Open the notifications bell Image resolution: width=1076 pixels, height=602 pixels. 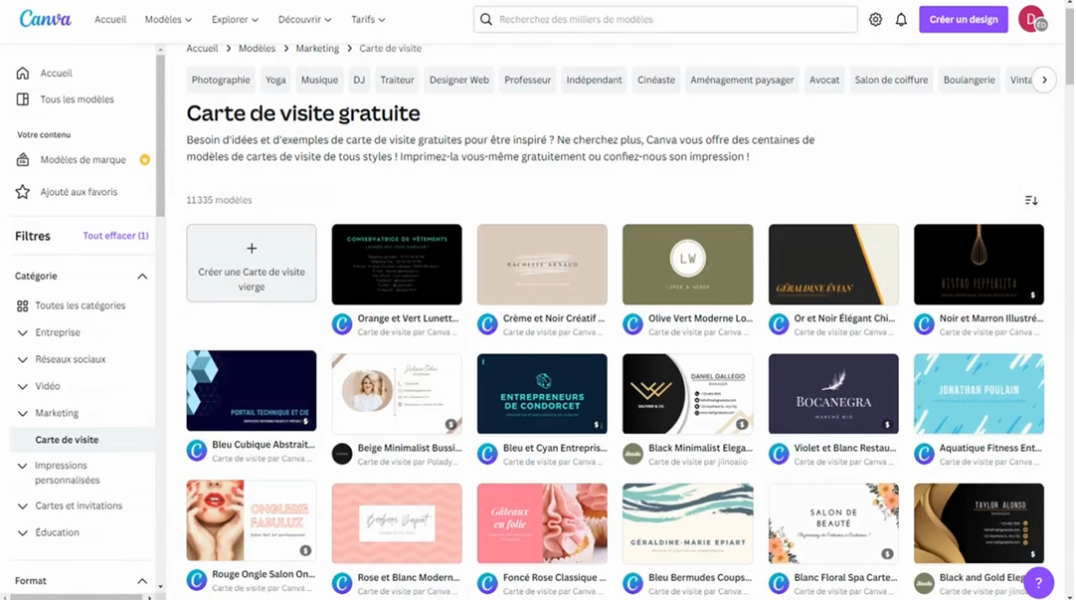[901, 19]
